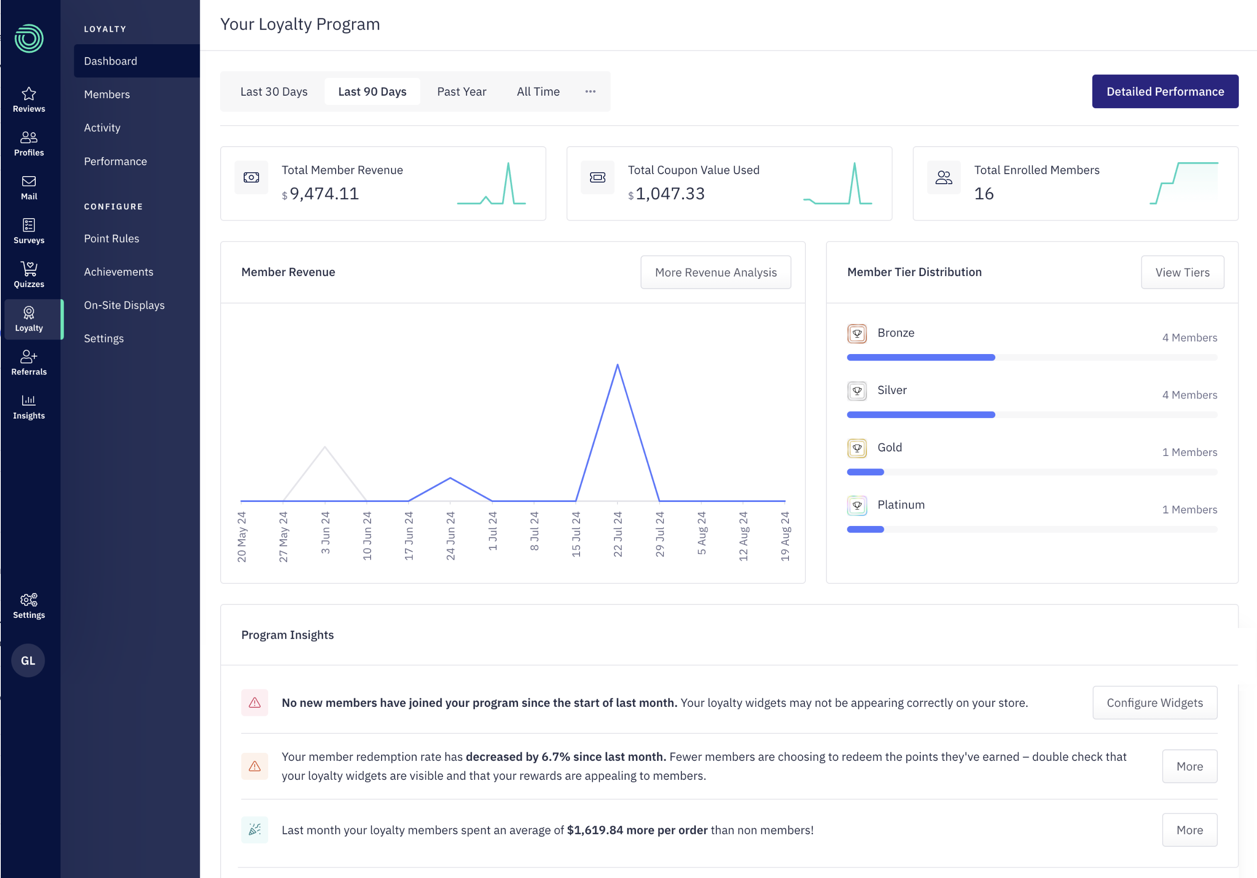Go to Dashboard in Loyalty menu
The width and height of the screenshot is (1257, 878).
[137, 61]
